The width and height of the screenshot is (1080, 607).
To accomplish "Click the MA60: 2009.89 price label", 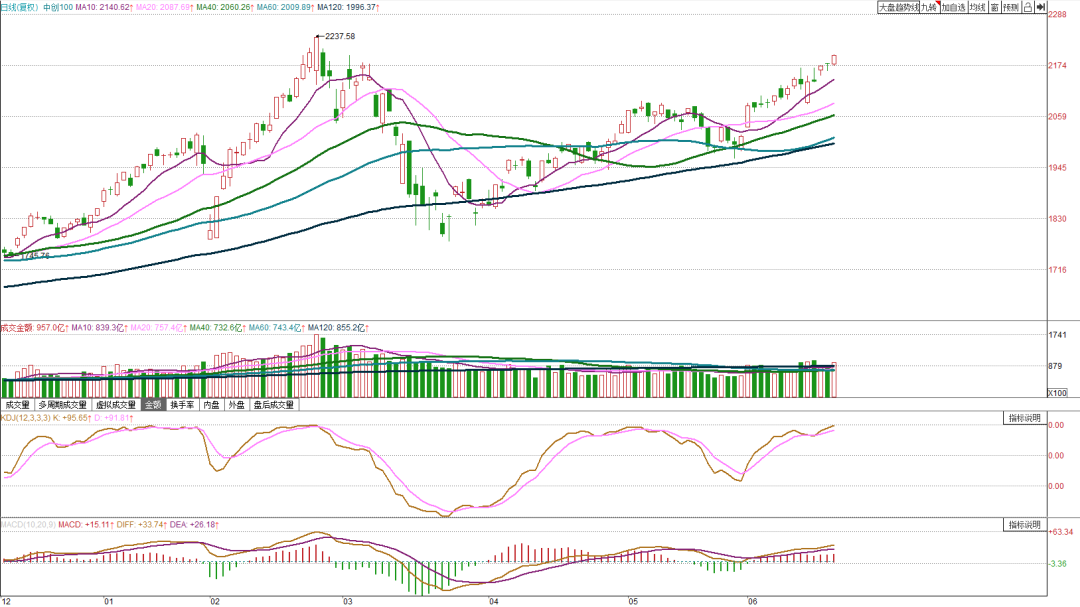I will 285,7.
